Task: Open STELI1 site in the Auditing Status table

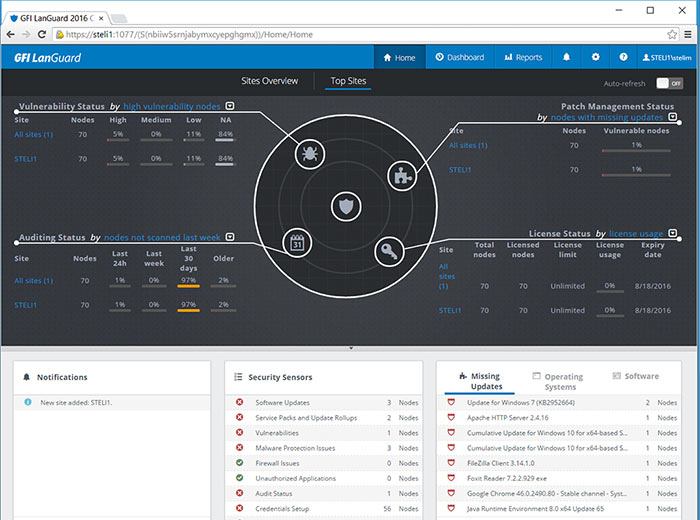Action: 25,305
